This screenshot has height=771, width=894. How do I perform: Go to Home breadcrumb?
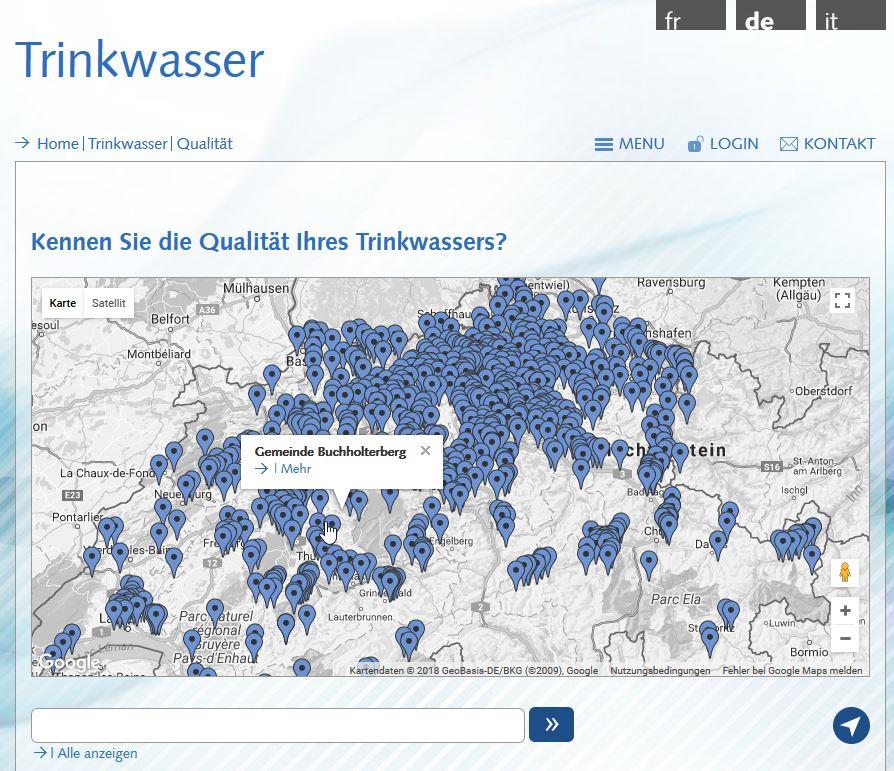[x=57, y=144]
